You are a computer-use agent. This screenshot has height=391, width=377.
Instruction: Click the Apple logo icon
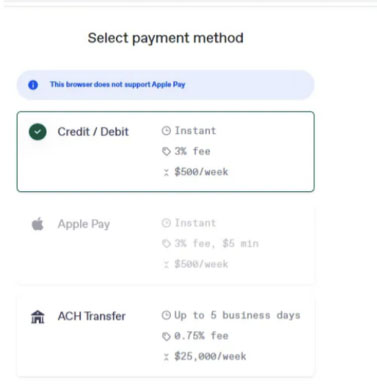38,224
